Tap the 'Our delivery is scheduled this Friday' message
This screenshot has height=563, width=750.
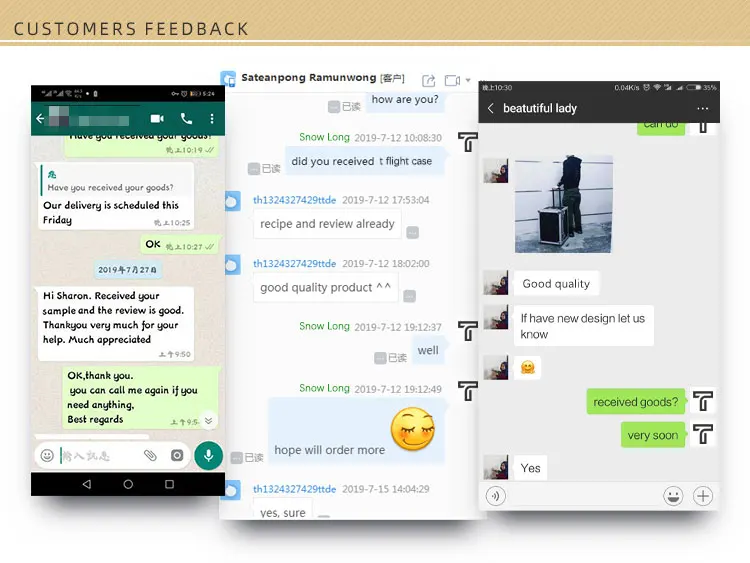pyautogui.click(x=116, y=196)
